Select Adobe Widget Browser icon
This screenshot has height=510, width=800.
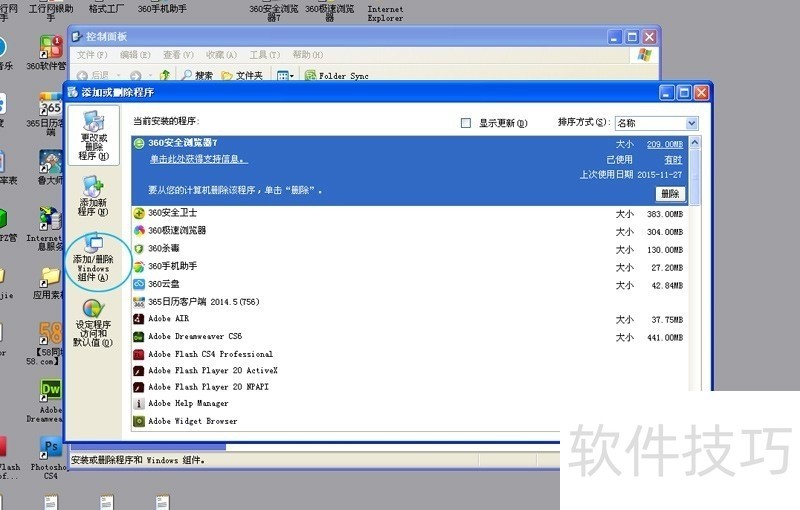139,421
